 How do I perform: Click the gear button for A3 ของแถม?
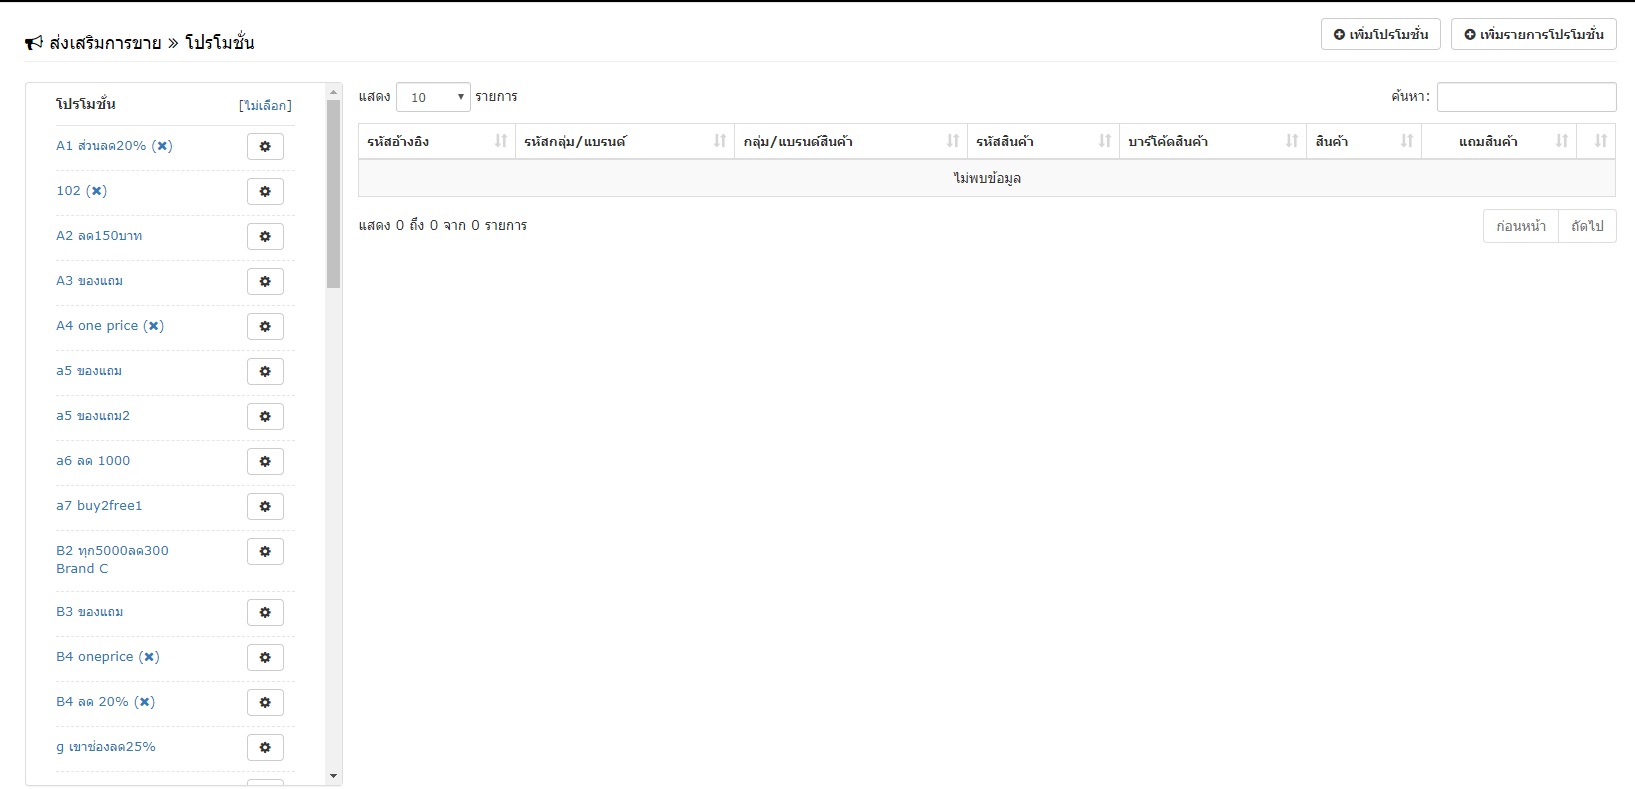pos(265,282)
